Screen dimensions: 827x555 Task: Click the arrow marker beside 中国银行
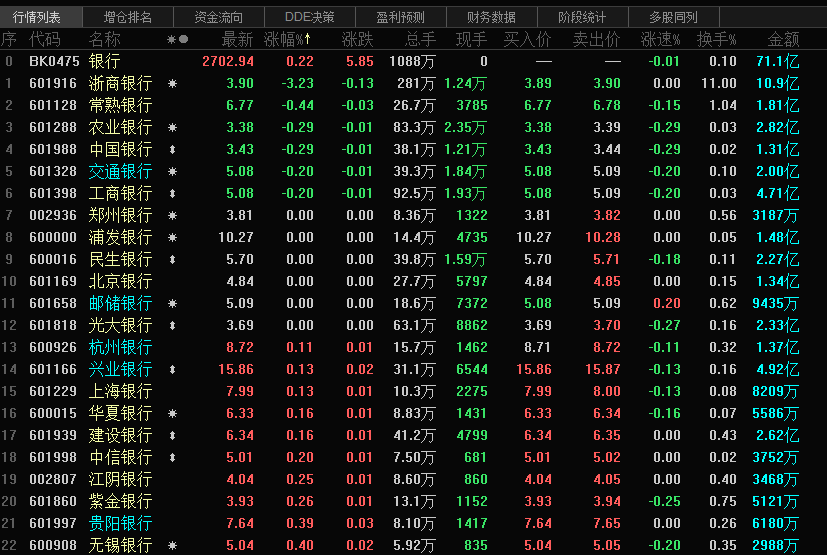[x=172, y=150]
